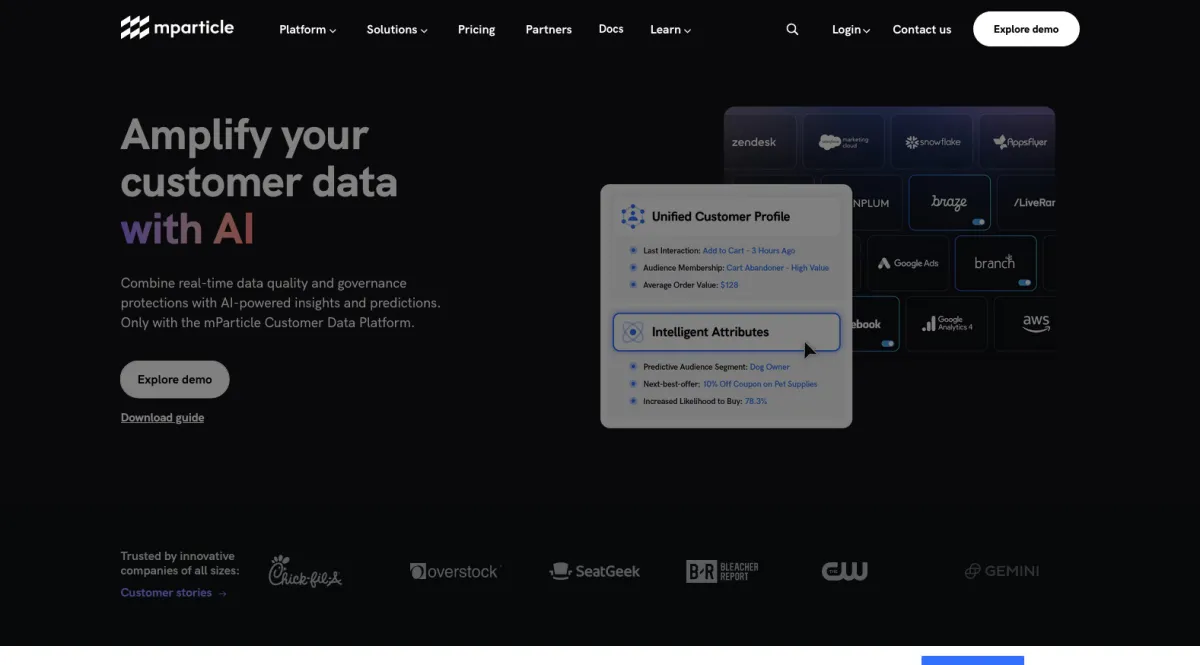Select the Branch integration tile

(995, 263)
